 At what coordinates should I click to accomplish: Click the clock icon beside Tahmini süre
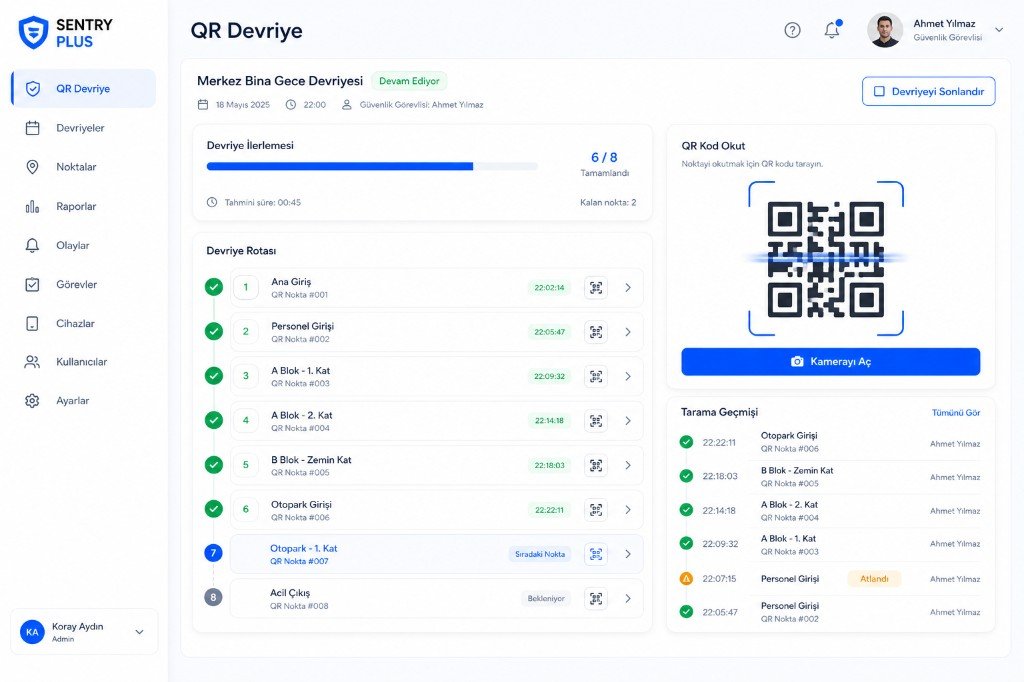pyautogui.click(x=212, y=203)
